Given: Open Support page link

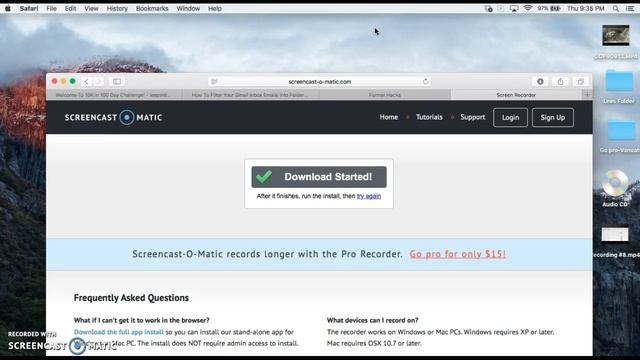Looking at the screenshot, I should pyautogui.click(x=473, y=117).
